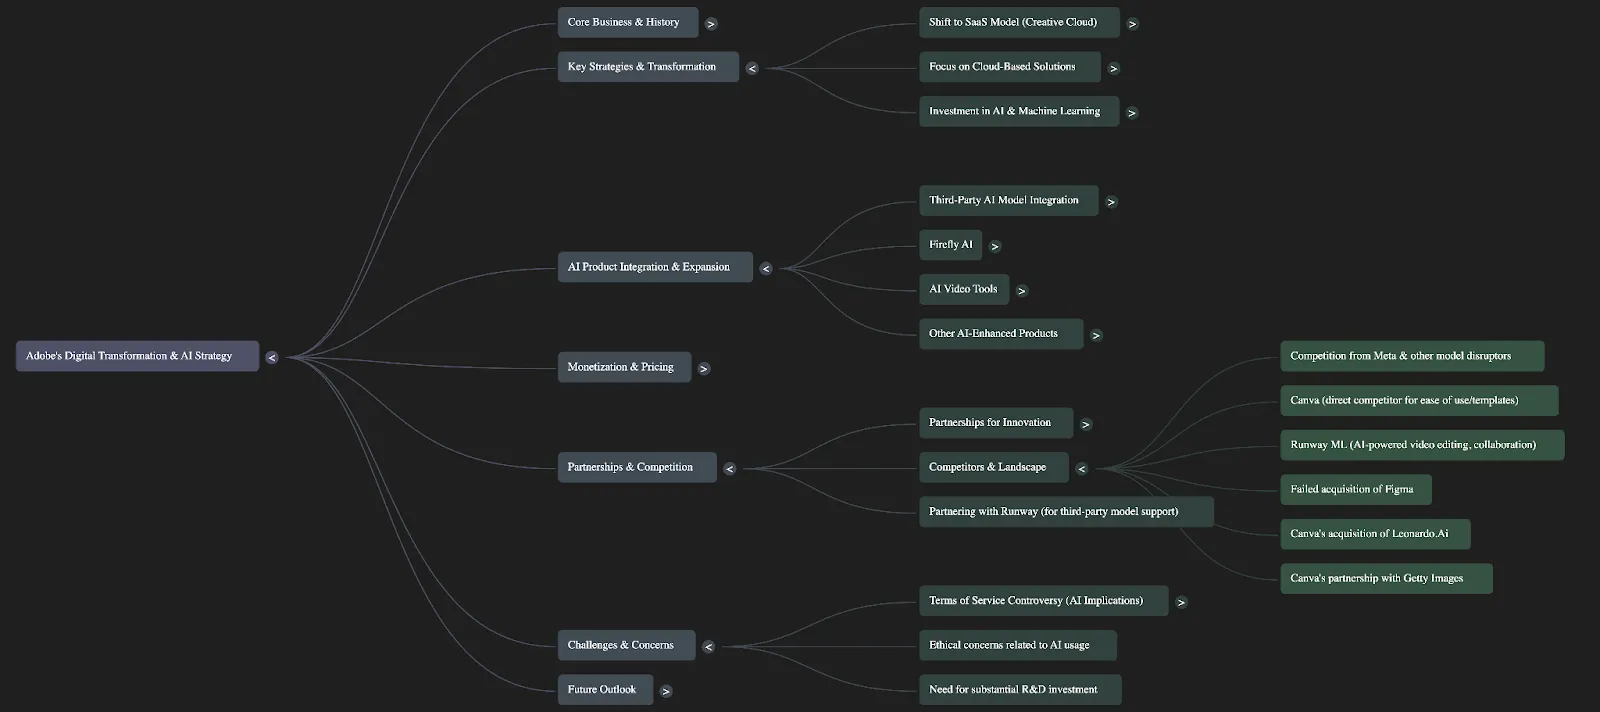Click the Partnering with Runway node
This screenshot has height=712, width=1600.
1066,512
